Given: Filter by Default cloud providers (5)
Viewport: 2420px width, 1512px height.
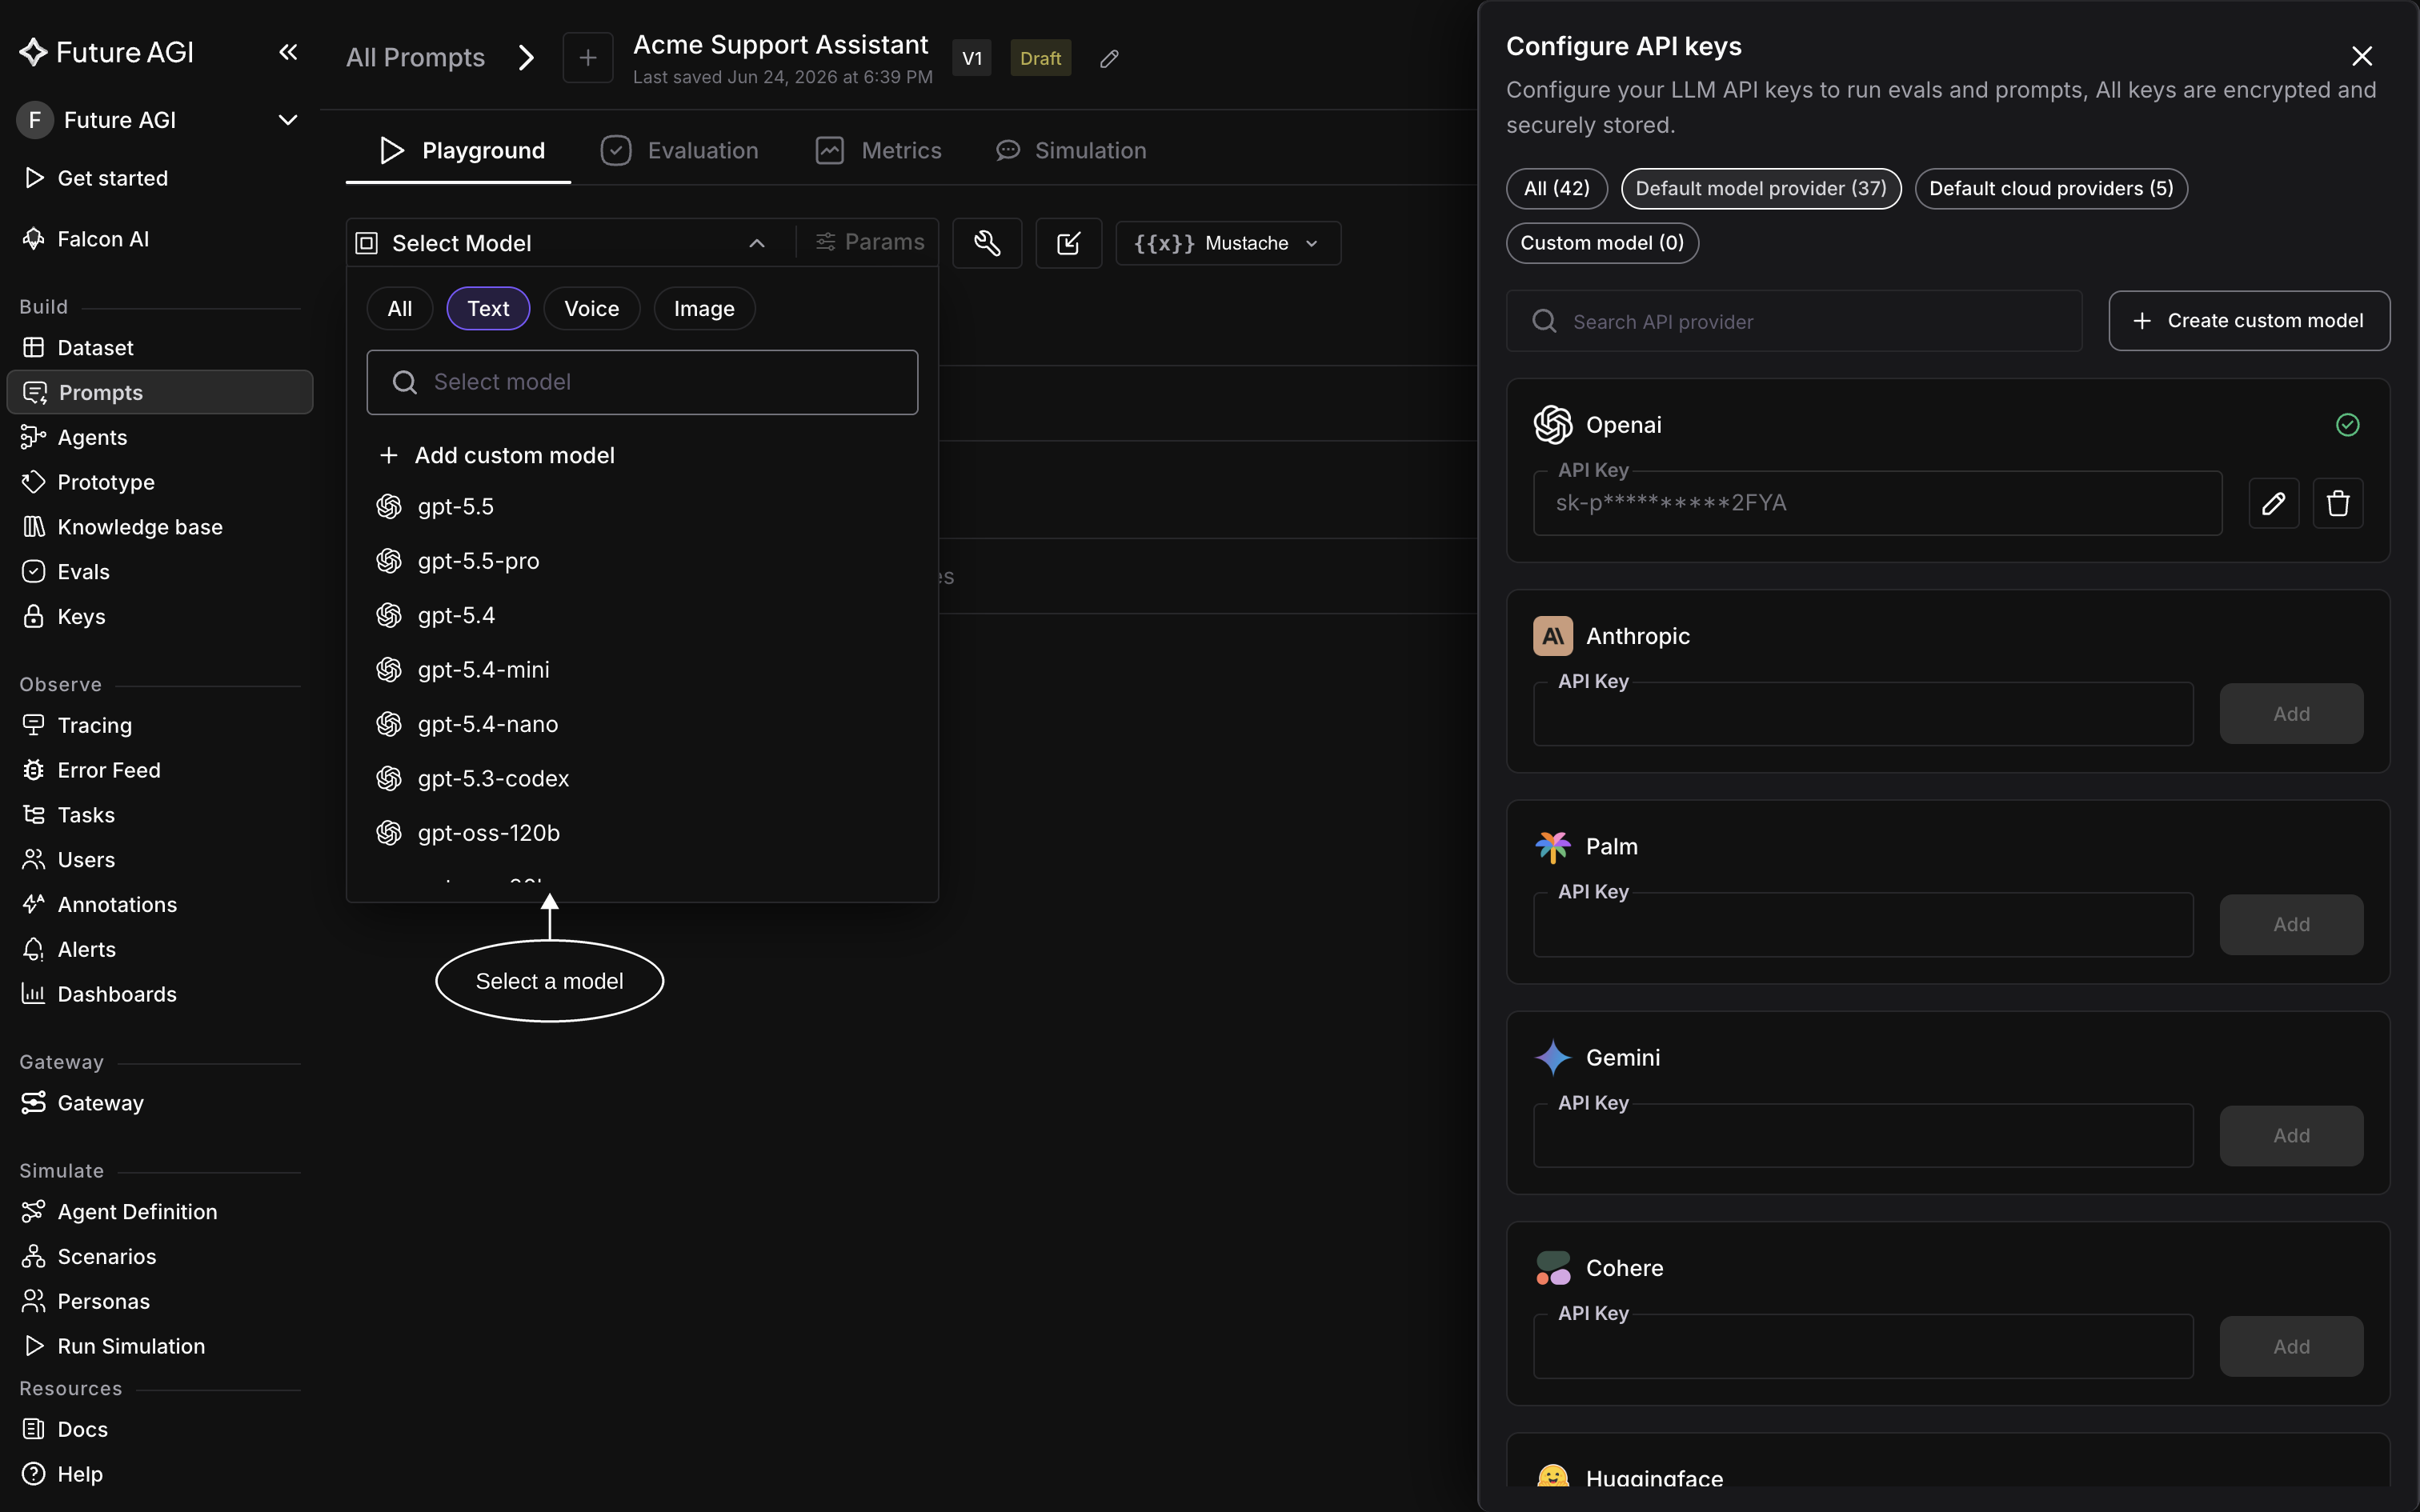Looking at the screenshot, I should (x=2051, y=188).
